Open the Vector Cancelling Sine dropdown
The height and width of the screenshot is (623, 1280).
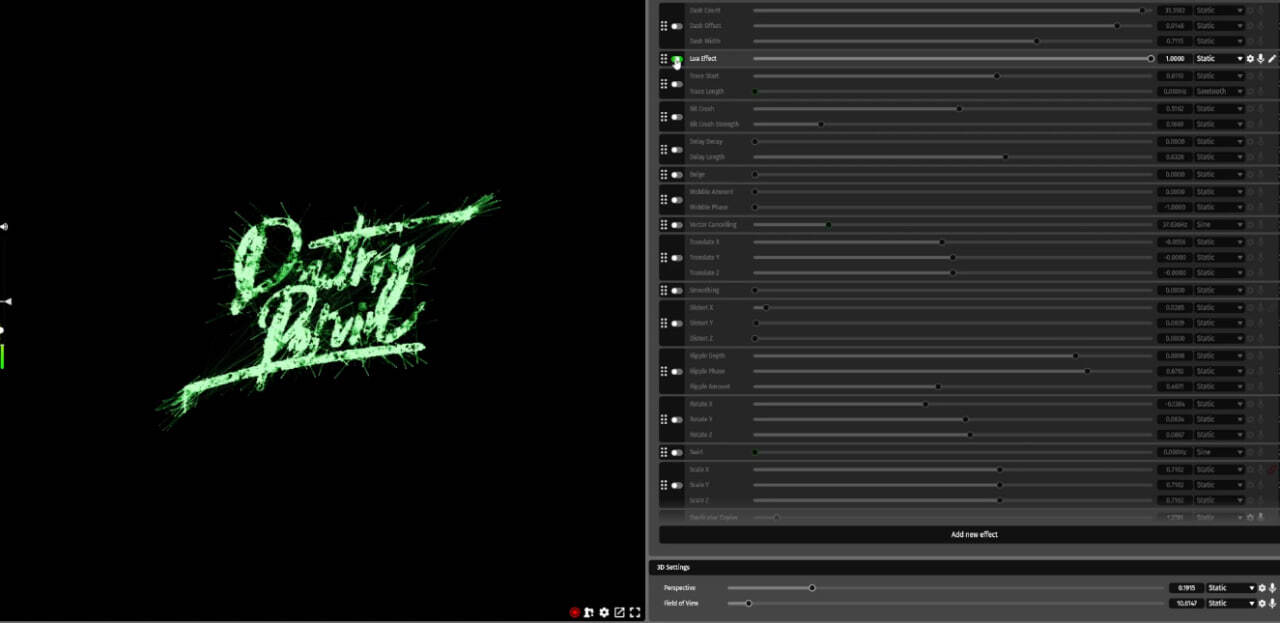pos(1219,225)
